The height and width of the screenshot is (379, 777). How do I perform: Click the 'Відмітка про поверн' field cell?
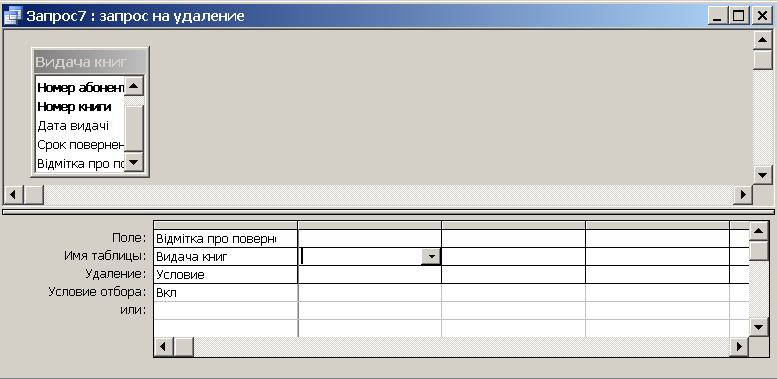pos(226,239)
